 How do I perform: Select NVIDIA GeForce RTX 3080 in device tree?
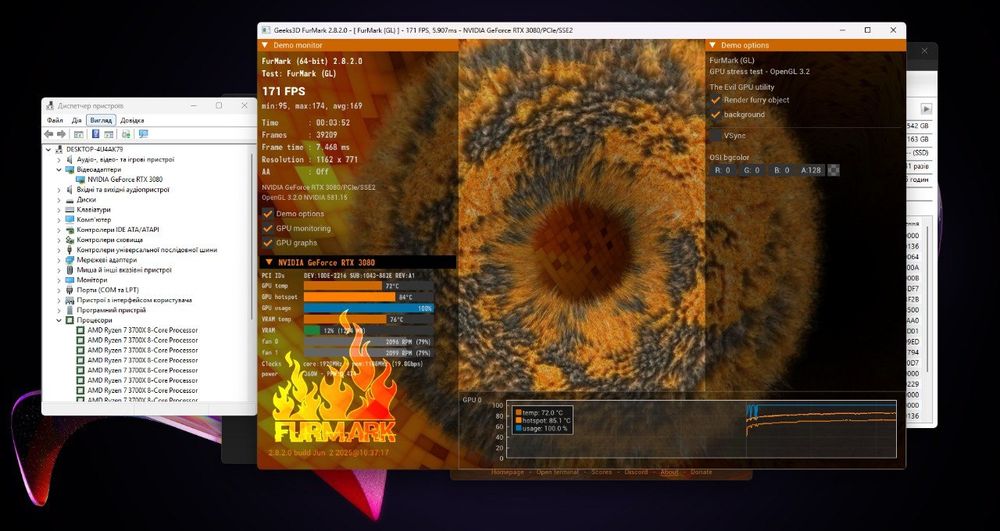[124, 179]
